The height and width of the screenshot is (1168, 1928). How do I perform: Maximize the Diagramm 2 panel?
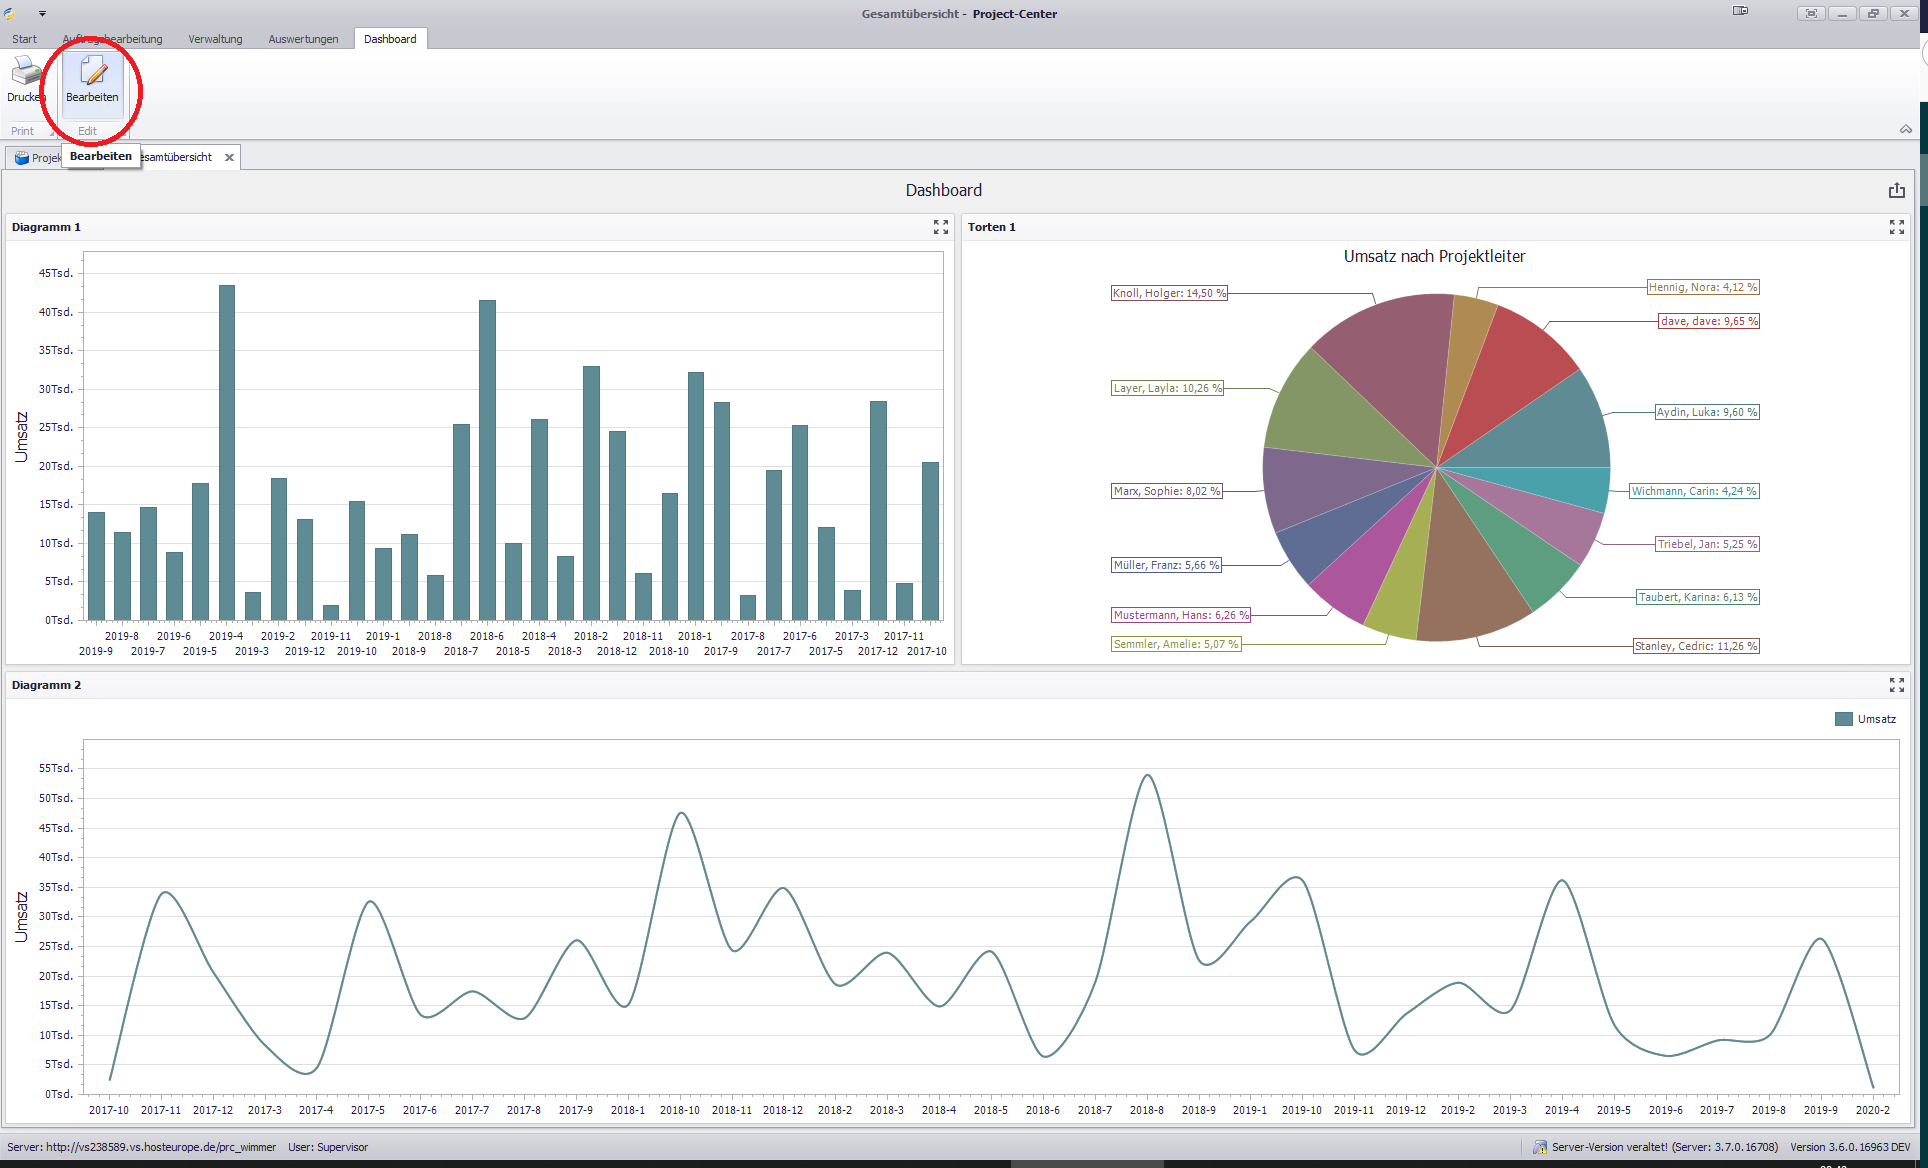pyautogui.click(x=1896, y=685)
